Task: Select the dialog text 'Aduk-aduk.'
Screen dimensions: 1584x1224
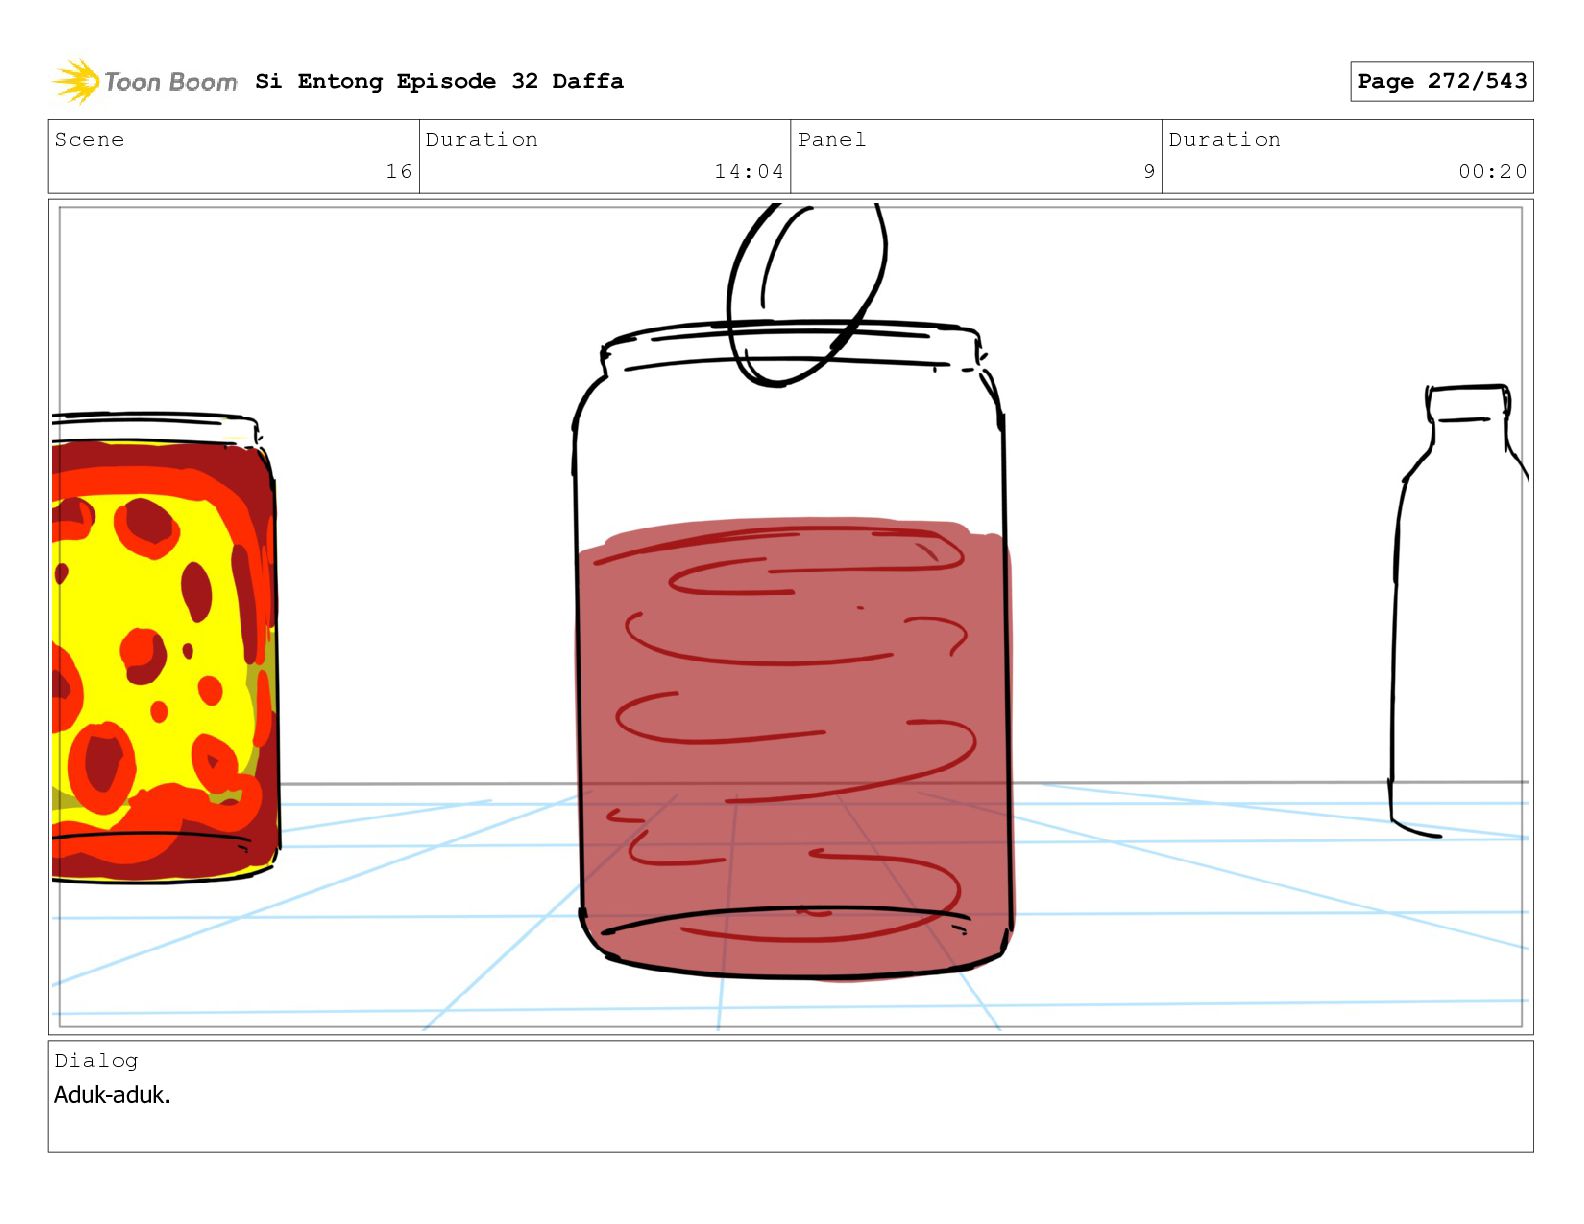Action: [112, 1095]
